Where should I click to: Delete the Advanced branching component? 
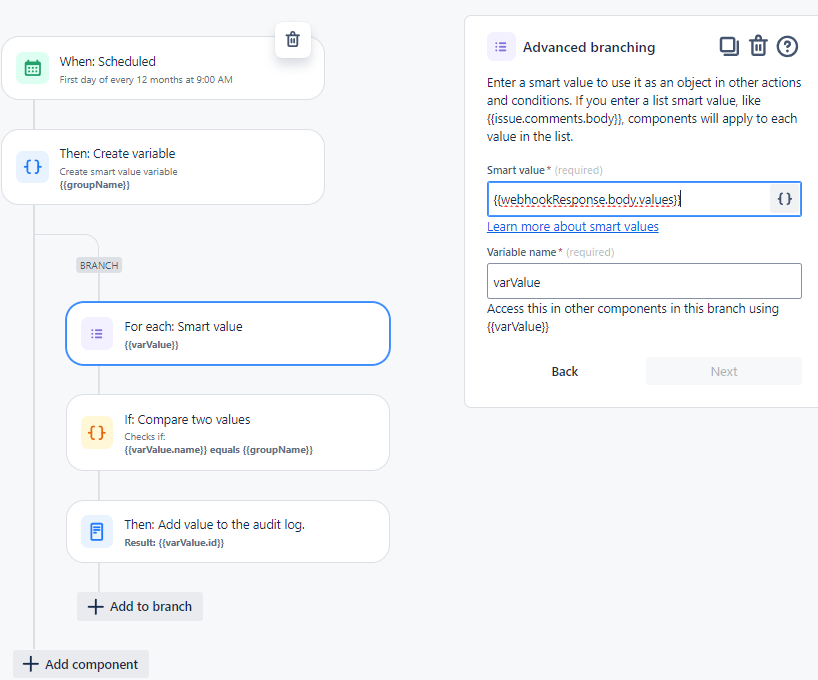point(758,46)
